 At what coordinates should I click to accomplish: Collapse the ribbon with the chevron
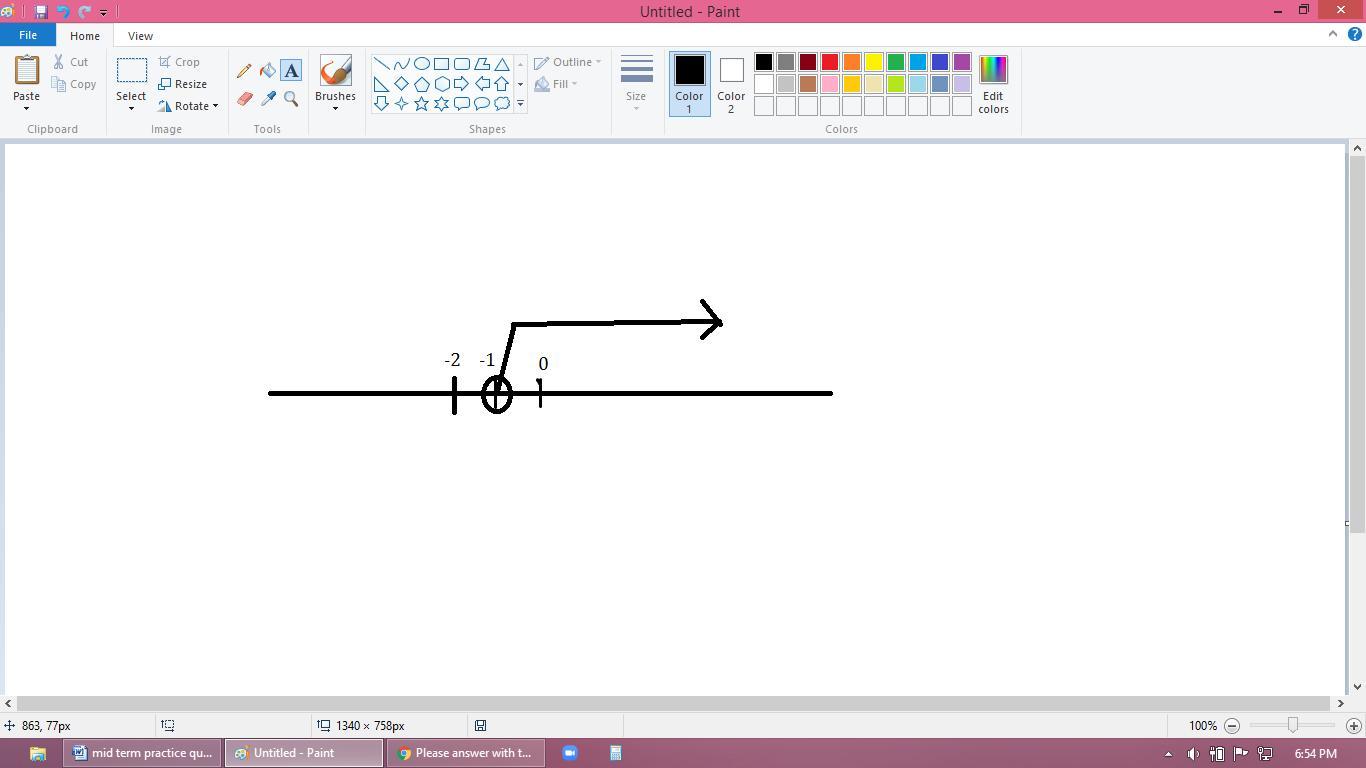coord(1332,34)
